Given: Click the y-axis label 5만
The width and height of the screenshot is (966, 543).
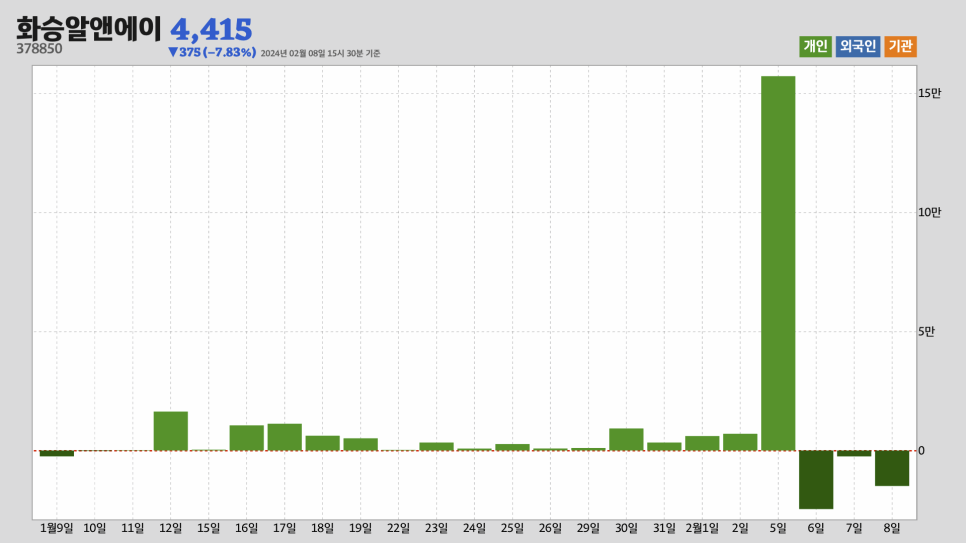Looking at the screenshot, I should point(926,332).
